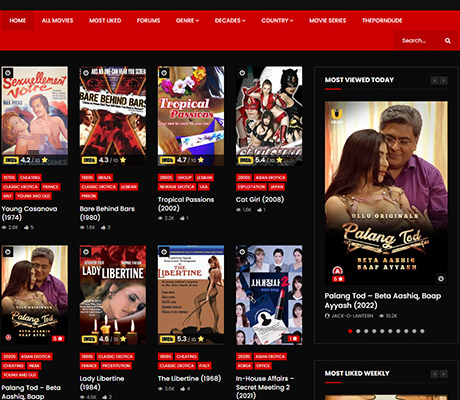Click watch-later icon on Young Casanova poster
Viewport: 460px width, 400px height.
point(8,73)
